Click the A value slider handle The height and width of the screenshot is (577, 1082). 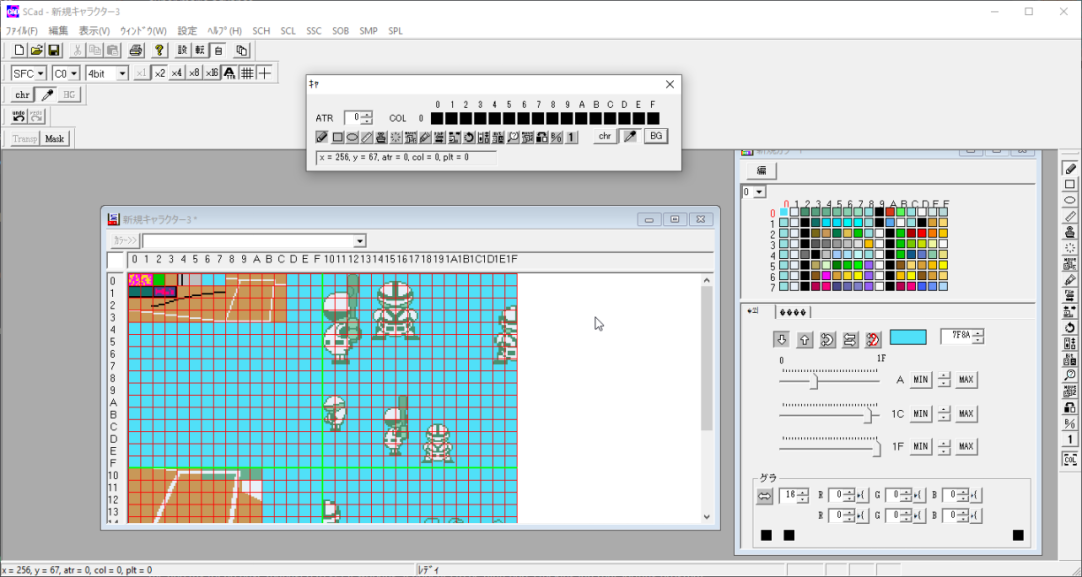pos(814,381)
